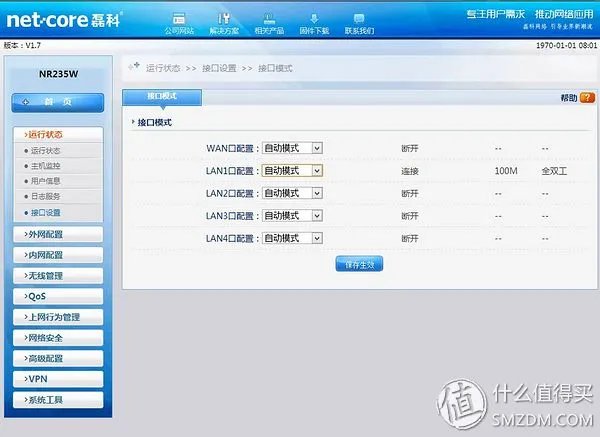Collapse the 运行状态 sidebar section
The width and height of the screenshot is (600, 437).
point(58,134)
